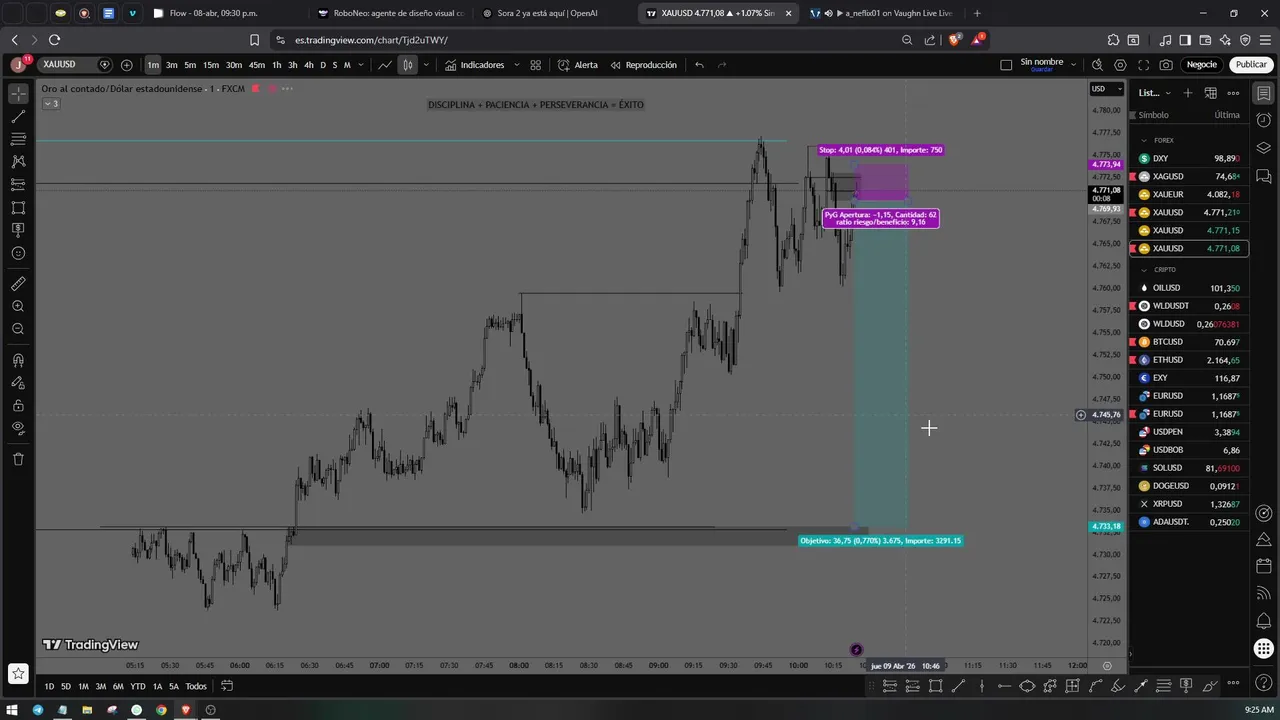Open the emoji icons tool
The width and height of the screenshot is (1280, 720).
coord(18,253)
